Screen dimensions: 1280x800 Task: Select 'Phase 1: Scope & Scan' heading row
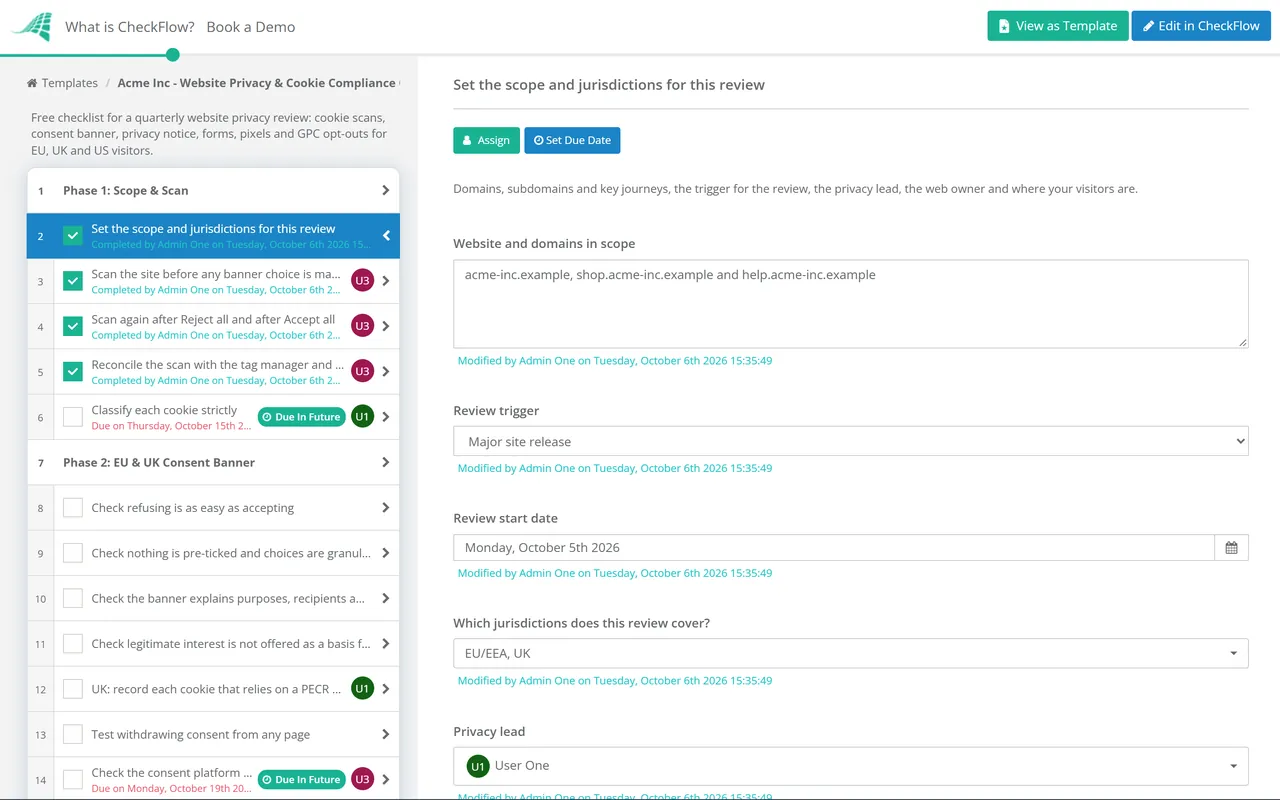point(213,190)
